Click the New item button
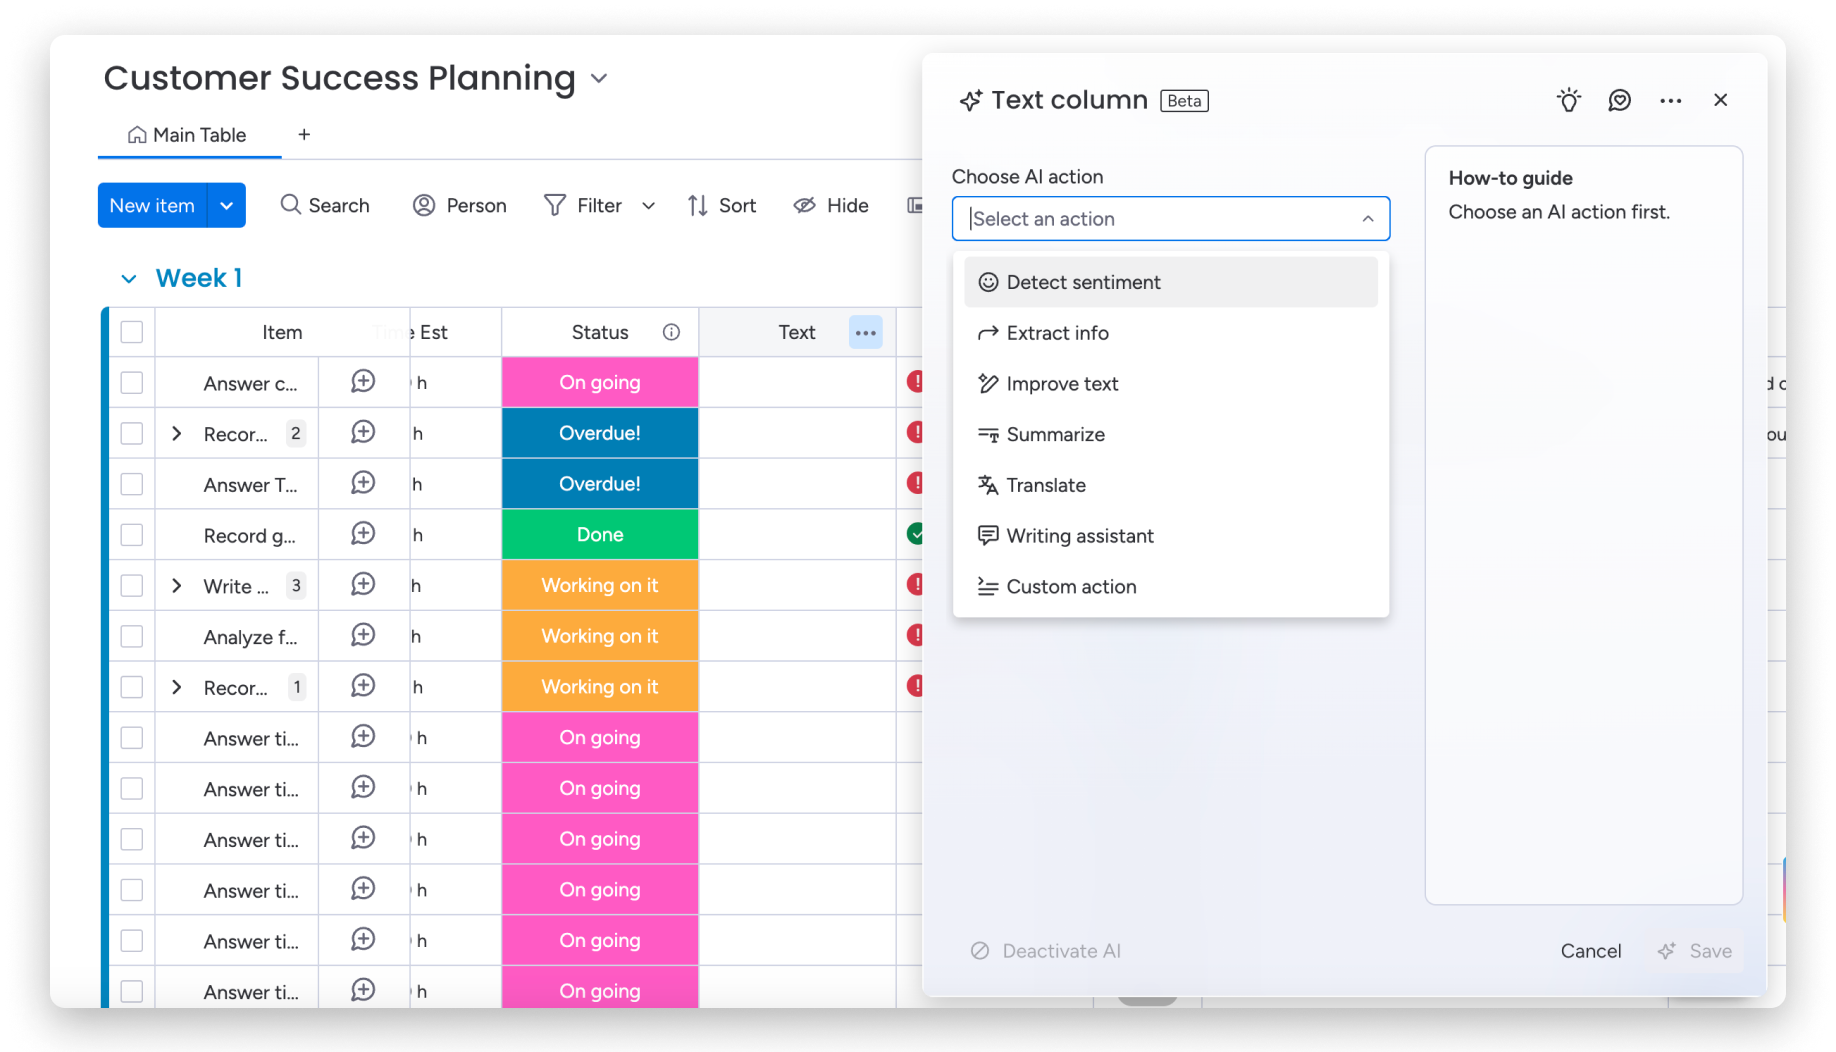 (152, 205)
